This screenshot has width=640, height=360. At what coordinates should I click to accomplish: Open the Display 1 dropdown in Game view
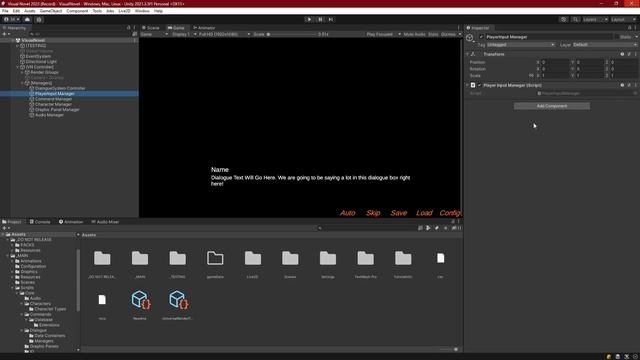[184, 34]
